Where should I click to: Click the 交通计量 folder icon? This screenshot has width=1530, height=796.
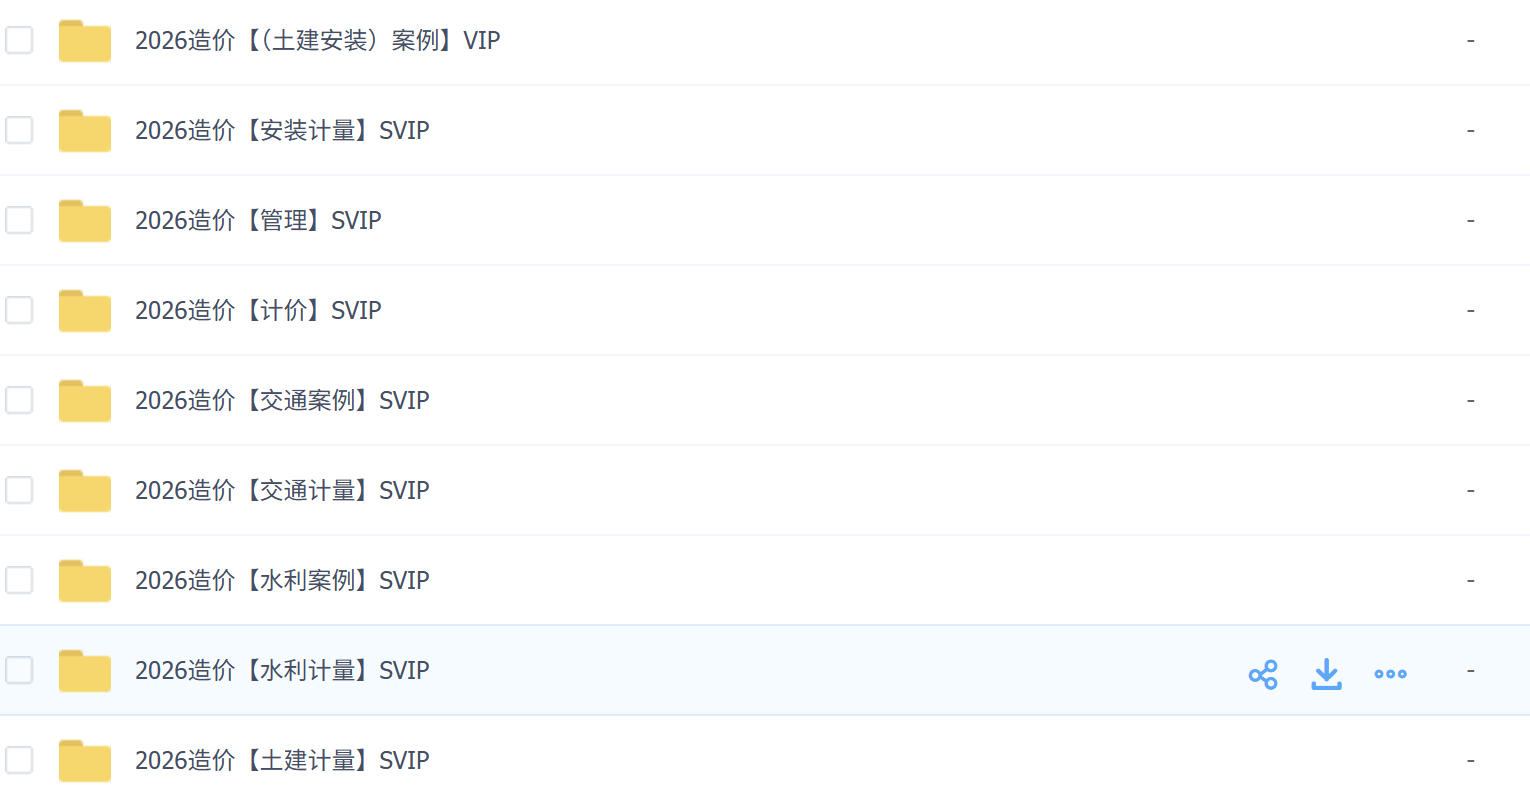(85, 491)
